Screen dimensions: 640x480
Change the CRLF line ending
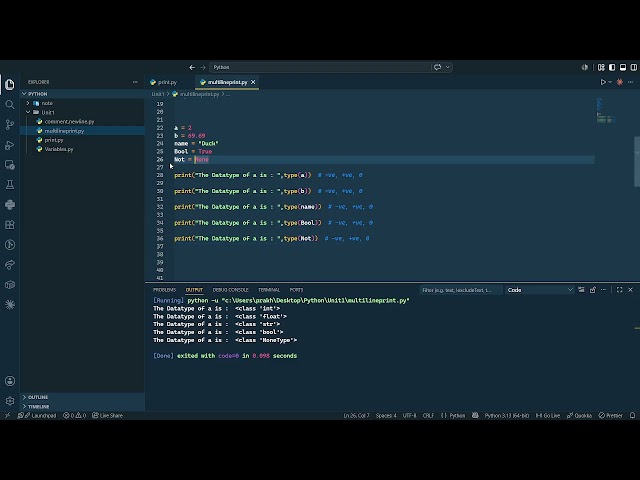[428, 416]
